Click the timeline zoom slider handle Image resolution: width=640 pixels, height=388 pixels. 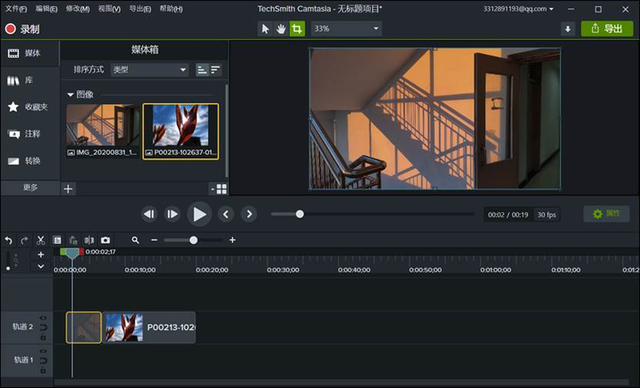tap(193, 240)
